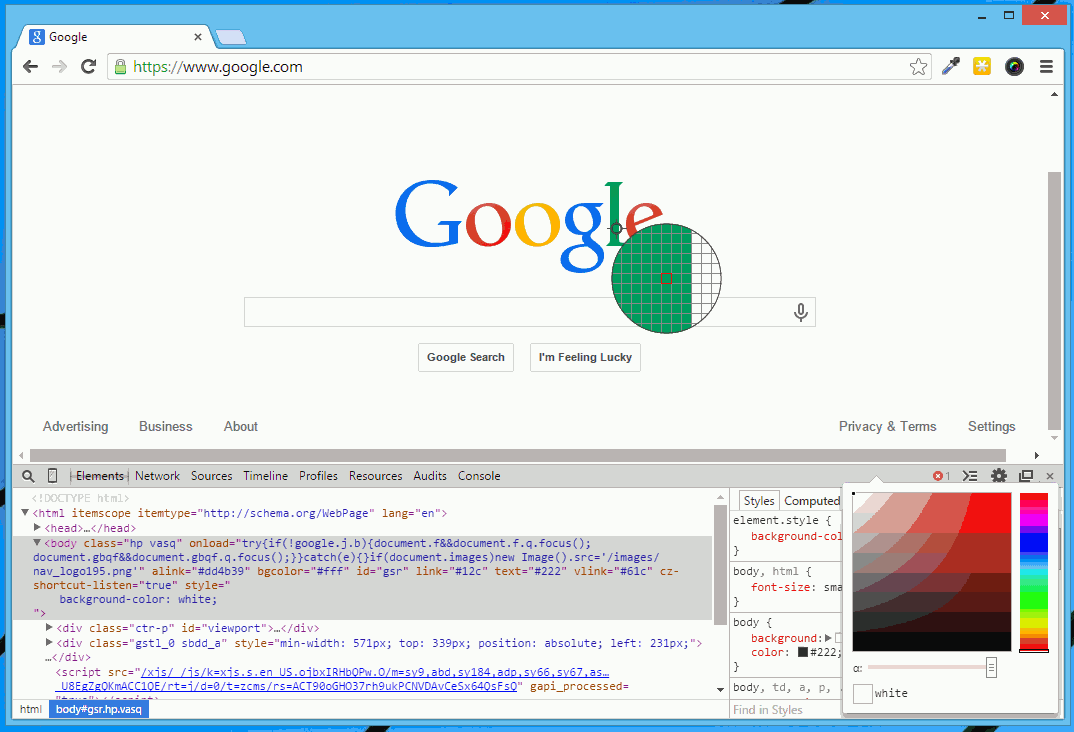The height and width of the screenshot is (732, 1074).
Task: Click the console drawer toggle icon
Action: [x=968, y=476]
